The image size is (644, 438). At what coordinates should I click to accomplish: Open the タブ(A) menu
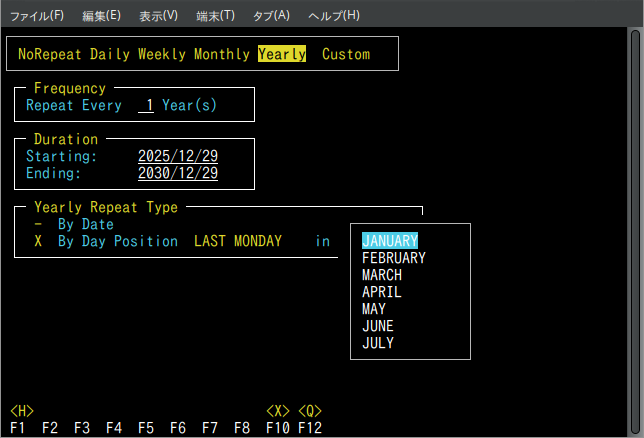click(x=271, y=16)
